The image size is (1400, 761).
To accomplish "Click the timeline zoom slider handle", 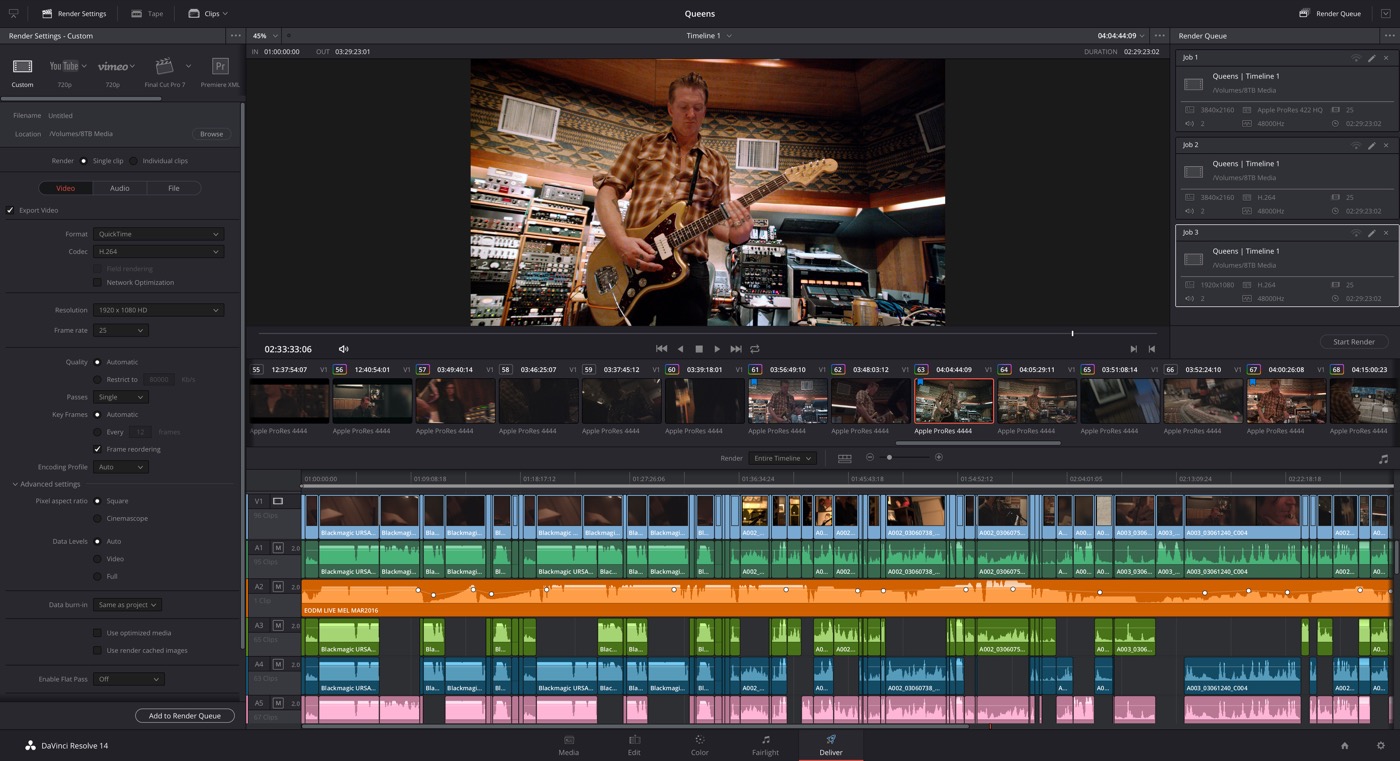I will coord(889,458).
